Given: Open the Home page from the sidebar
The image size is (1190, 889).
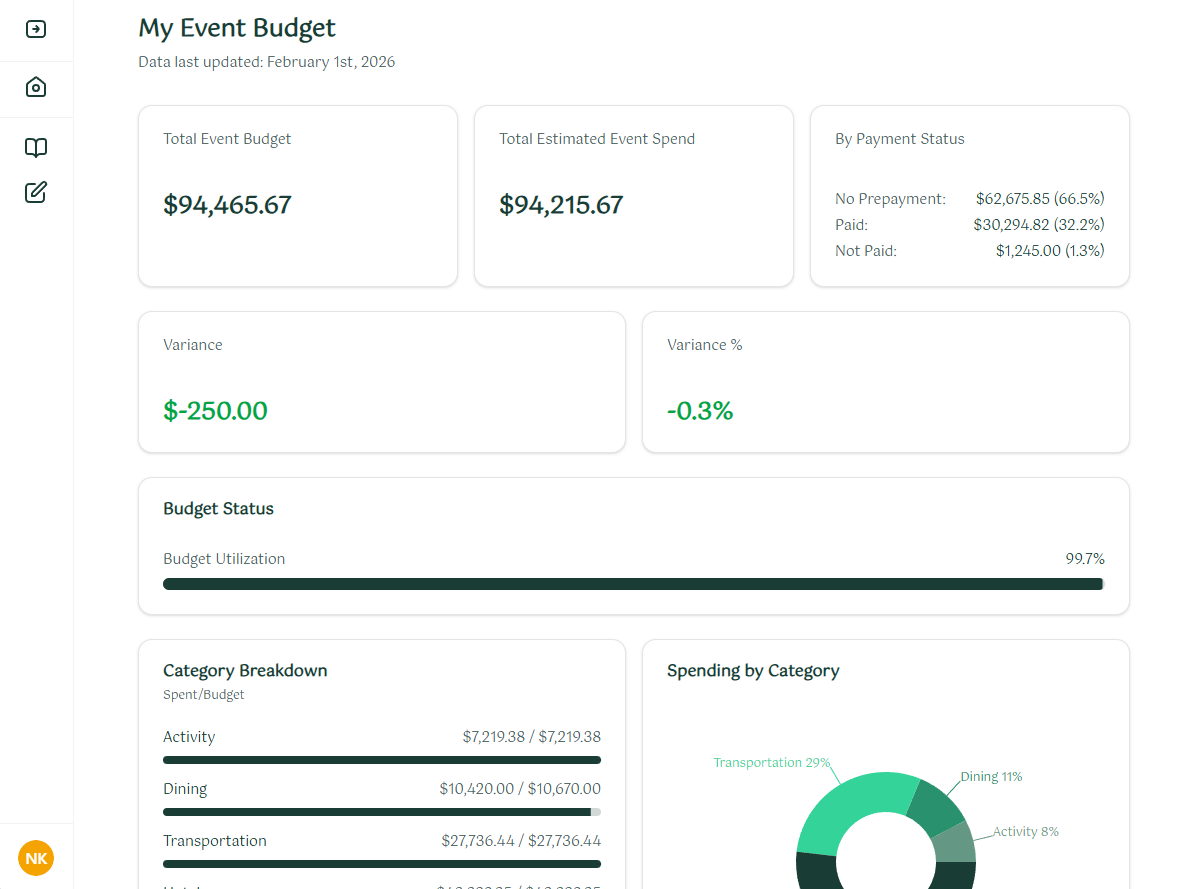Looking at the screenshot, I should coord(36,88).
